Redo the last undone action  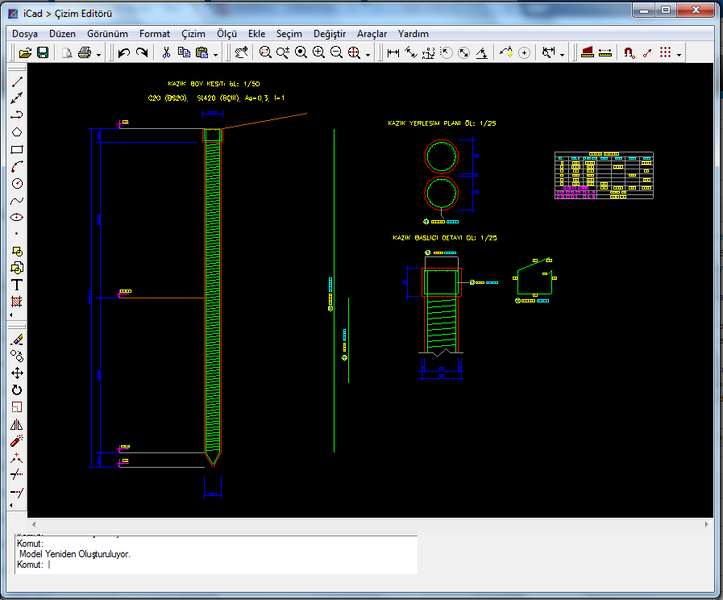pyautogui.click(x=142, y=53)
